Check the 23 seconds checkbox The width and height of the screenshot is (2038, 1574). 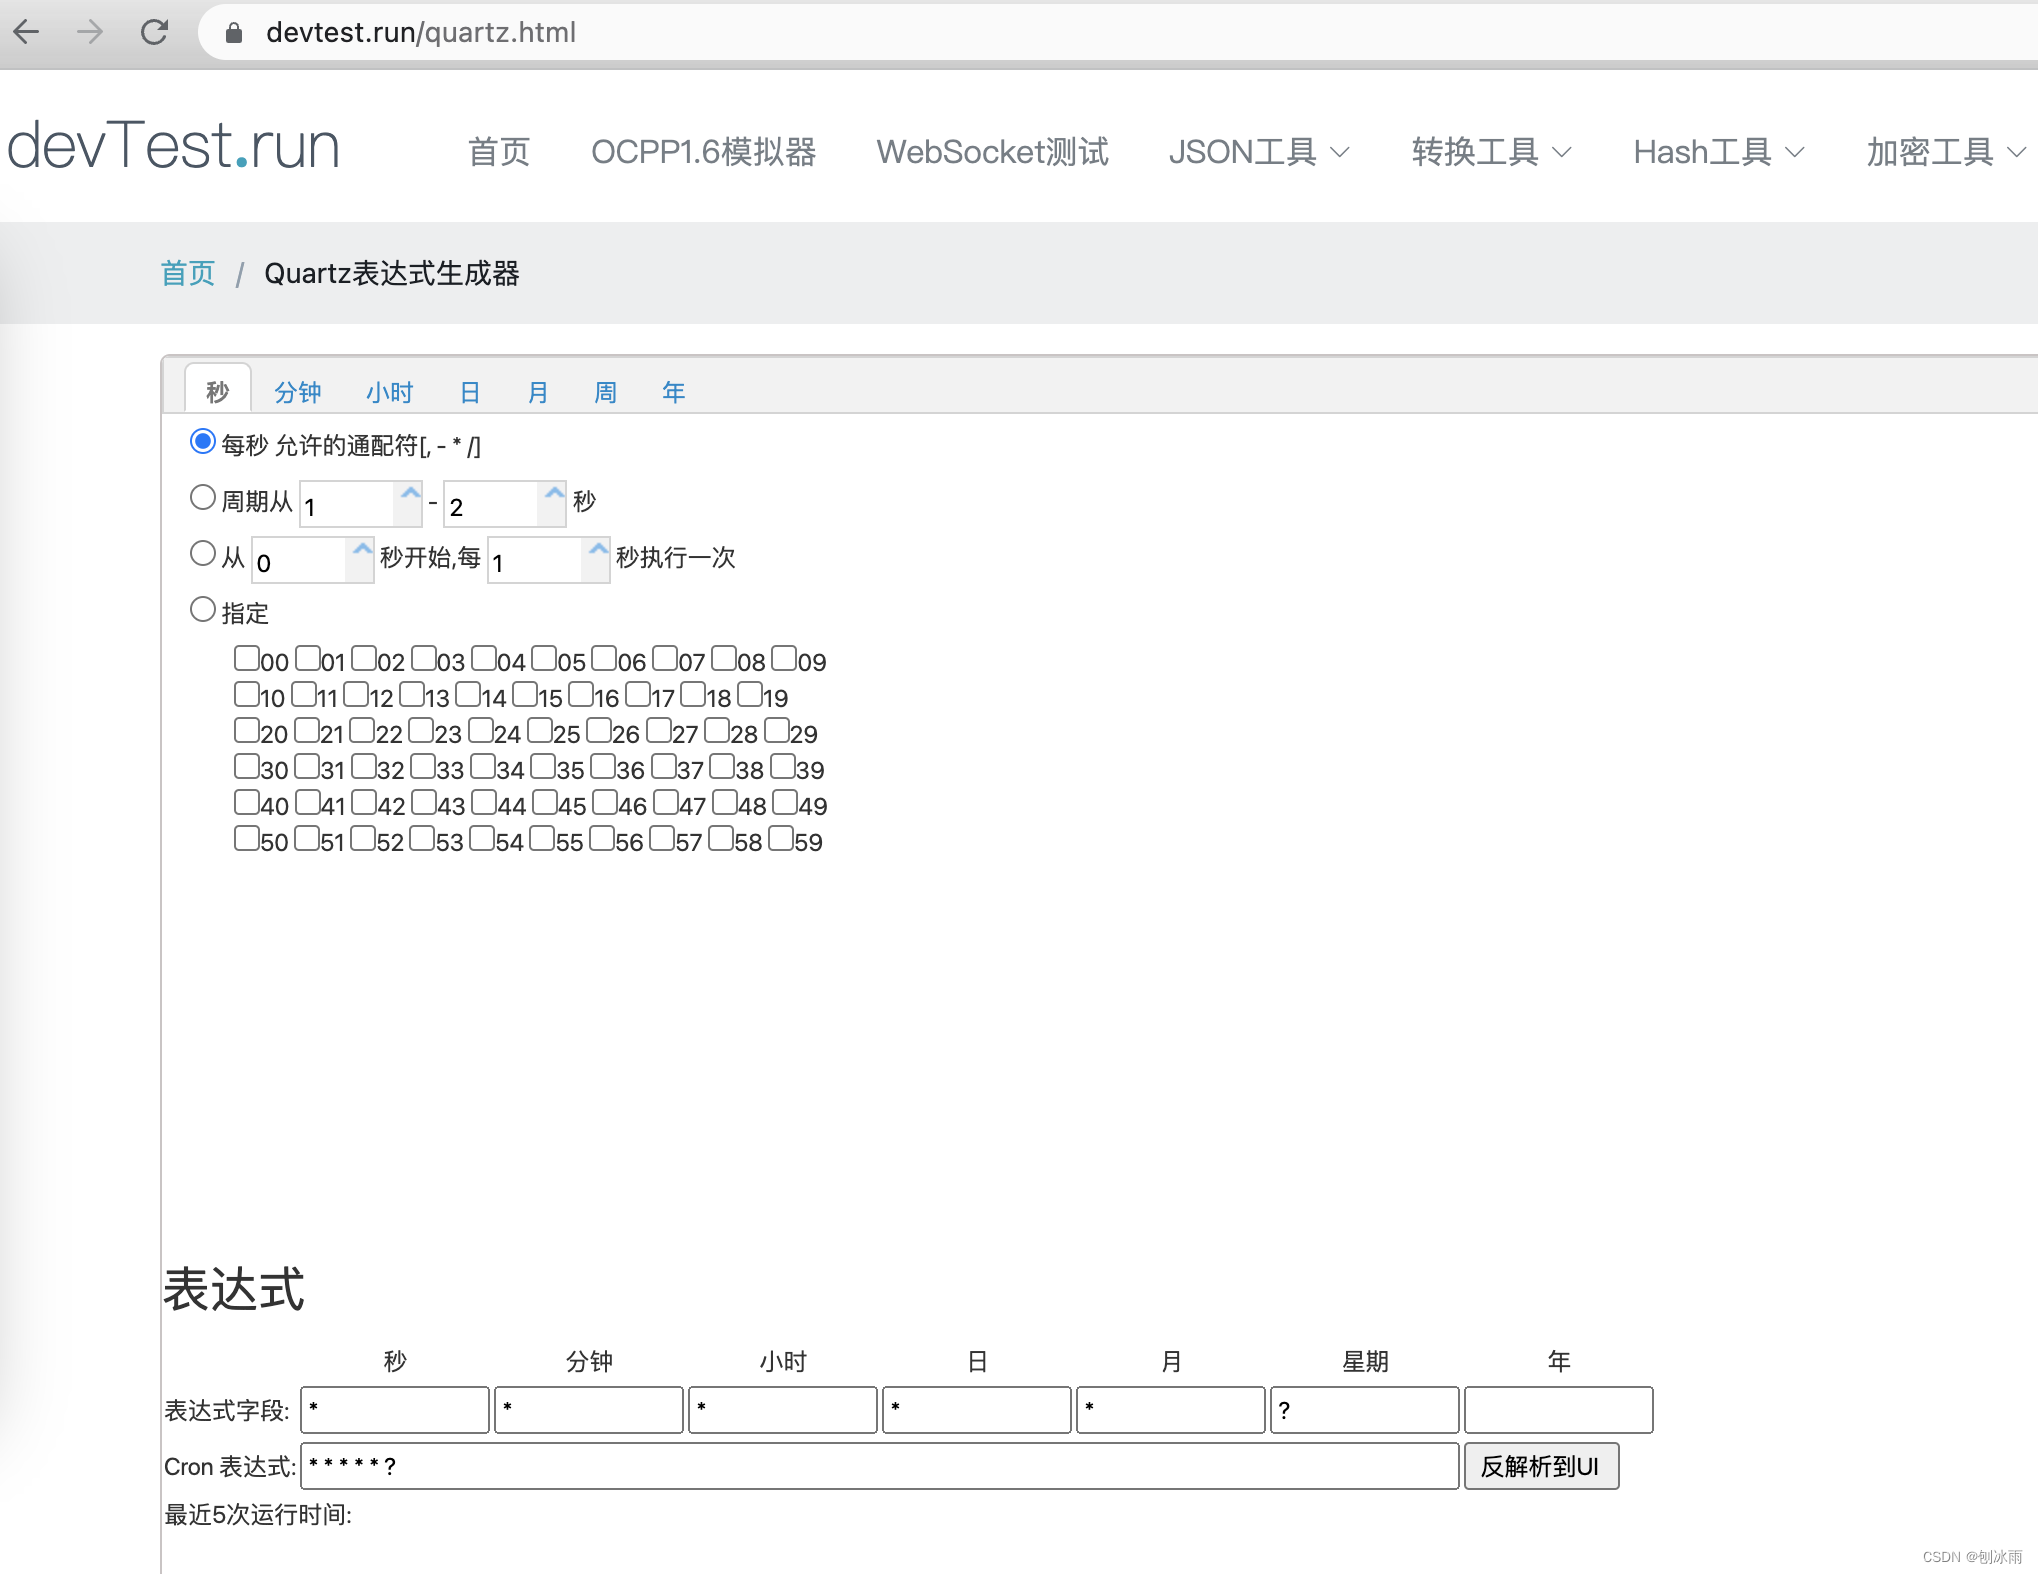(421, 730)
